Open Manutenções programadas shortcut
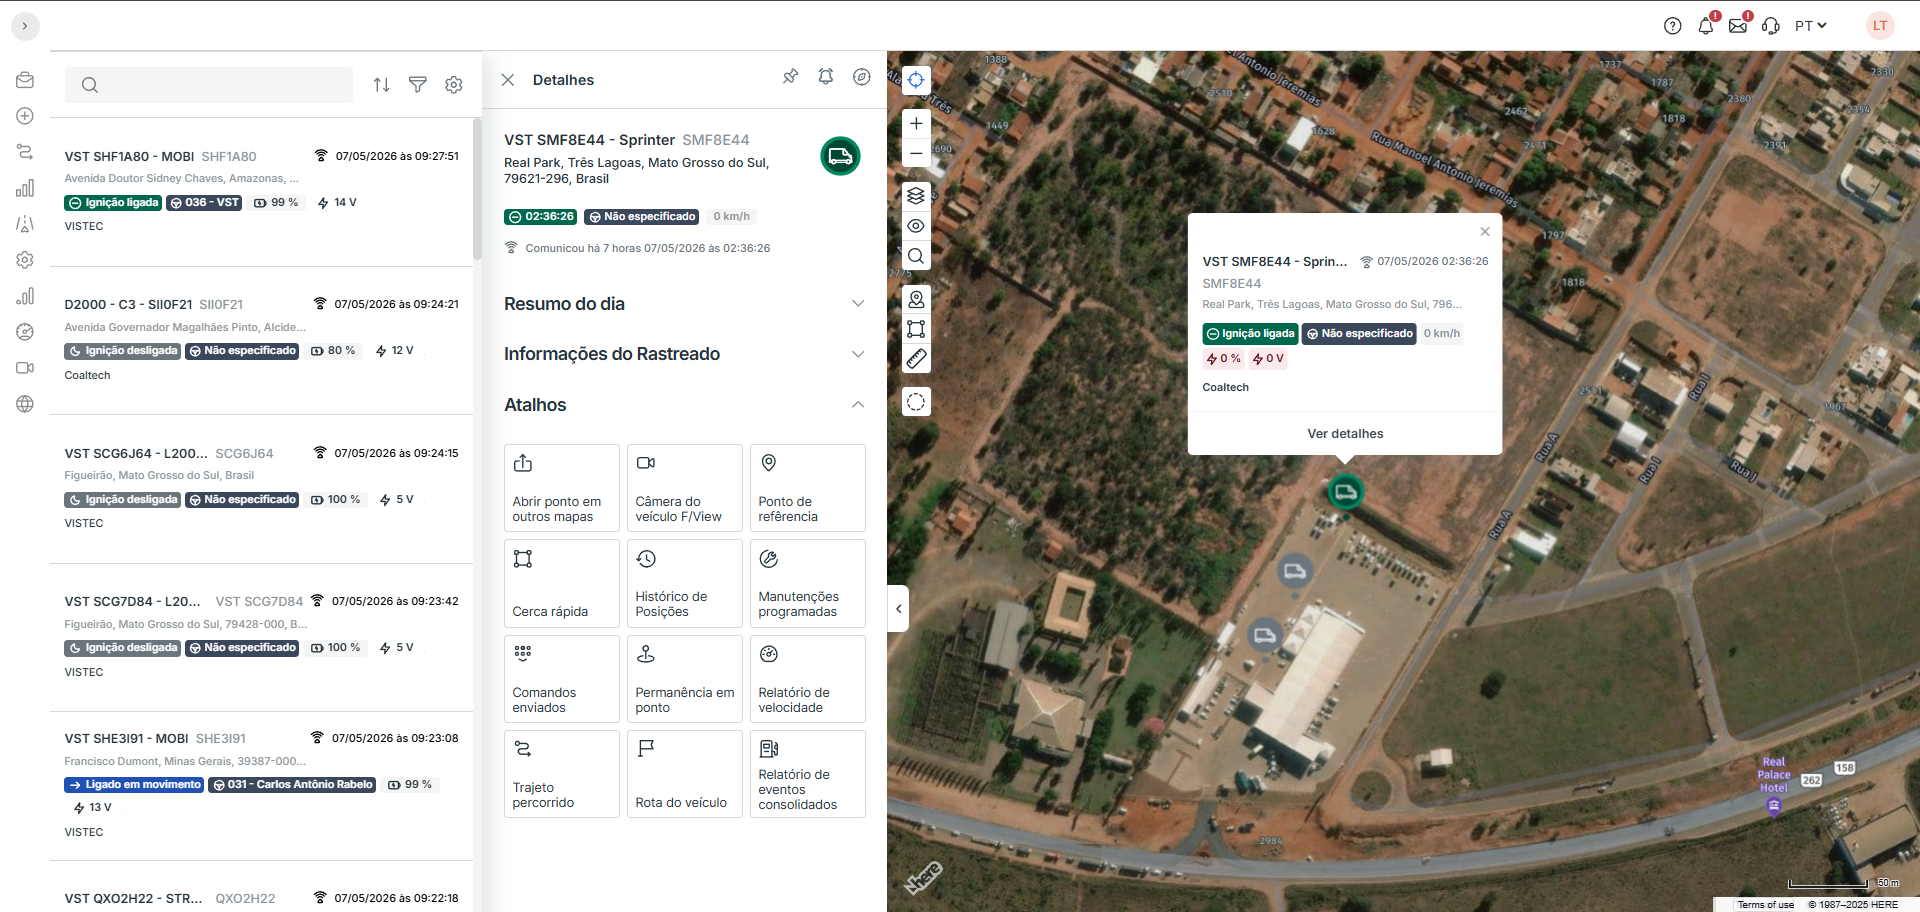 click(808, 584)
